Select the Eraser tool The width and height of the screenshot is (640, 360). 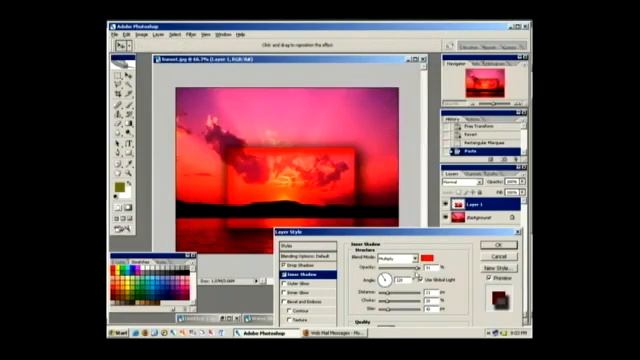coord(118,124)
